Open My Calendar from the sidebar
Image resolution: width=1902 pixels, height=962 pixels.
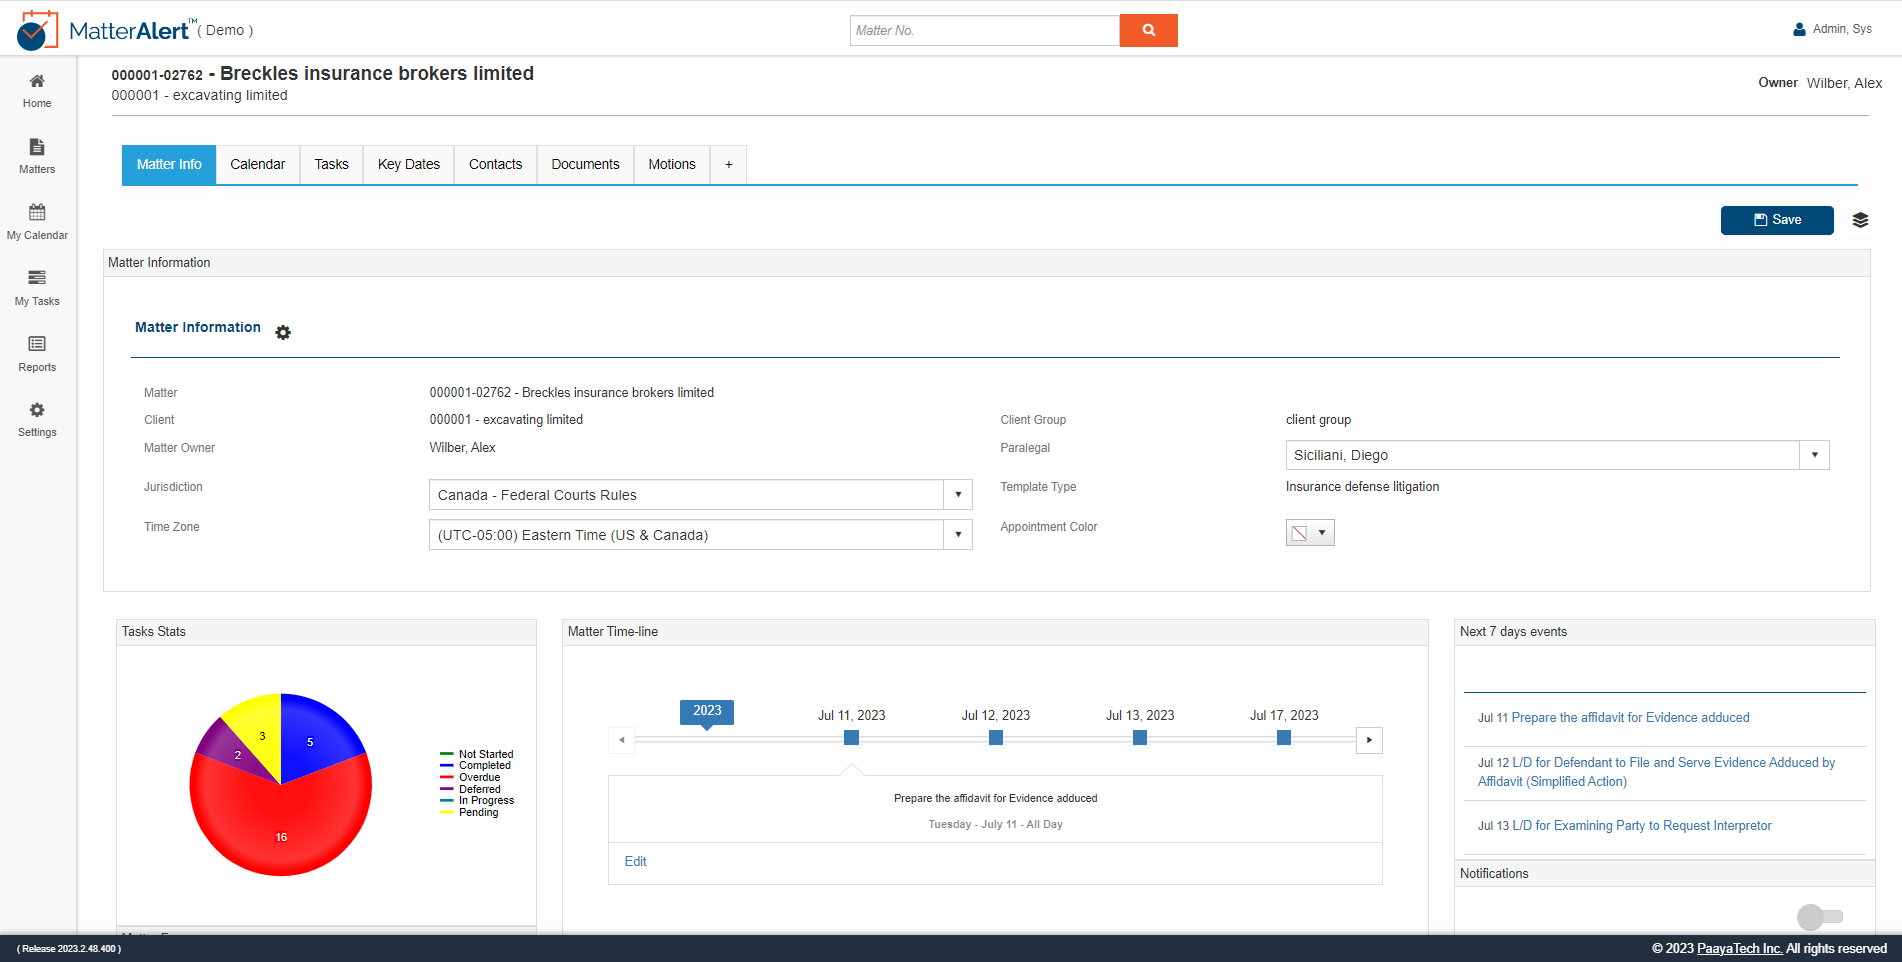[x=36, y=221]
